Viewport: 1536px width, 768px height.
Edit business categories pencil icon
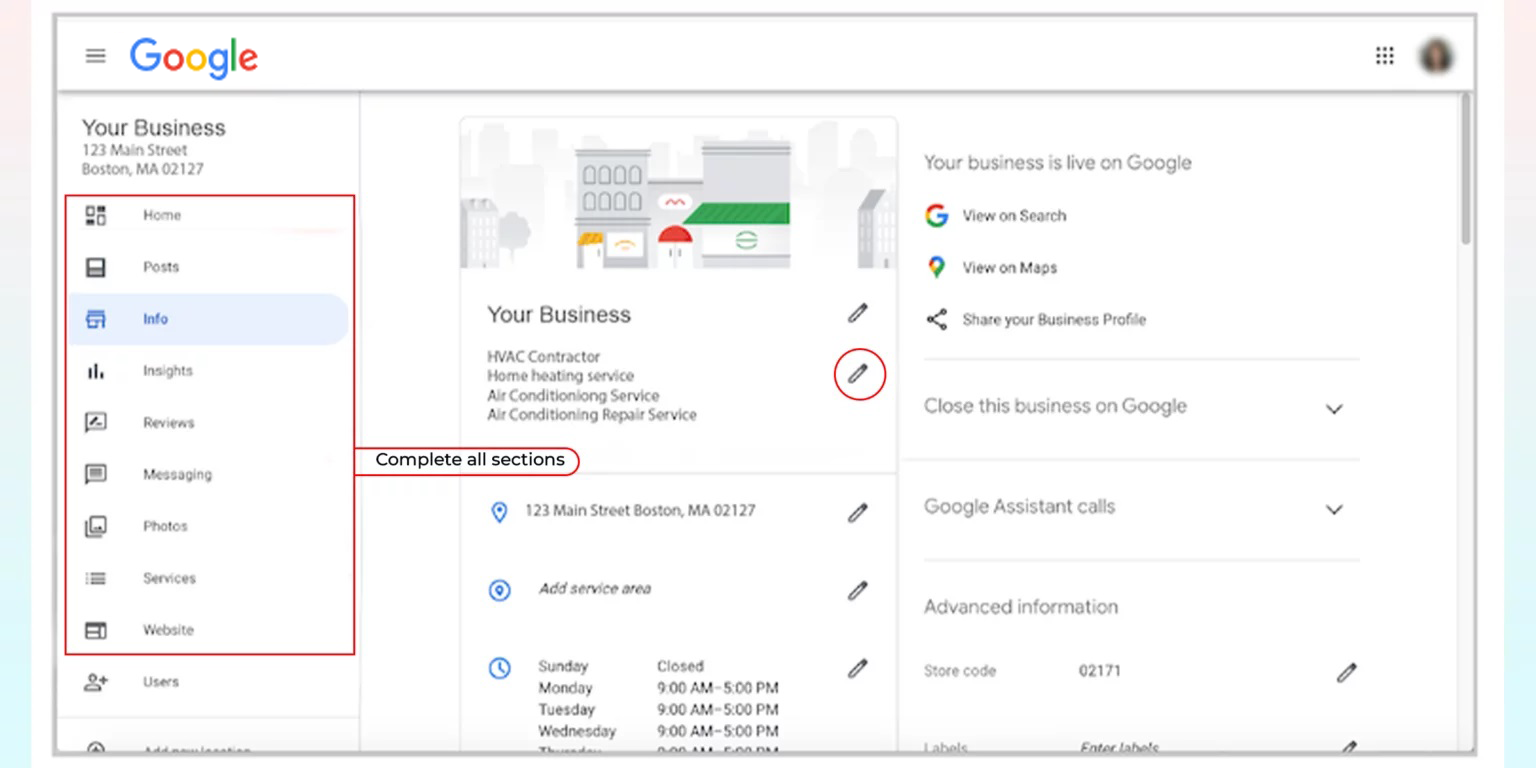click(859, 374)
